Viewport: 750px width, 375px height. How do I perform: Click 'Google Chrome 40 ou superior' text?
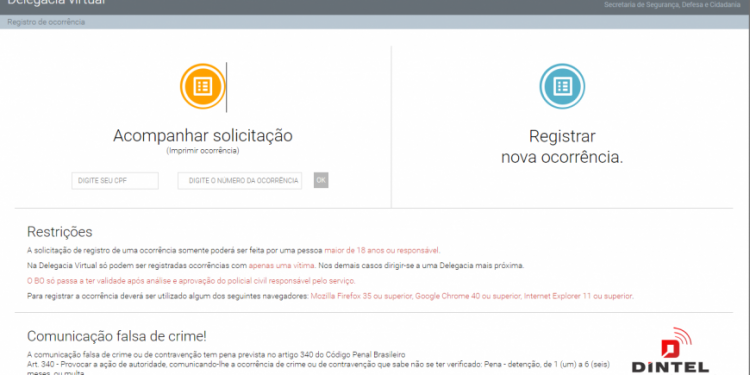[469, 296]
